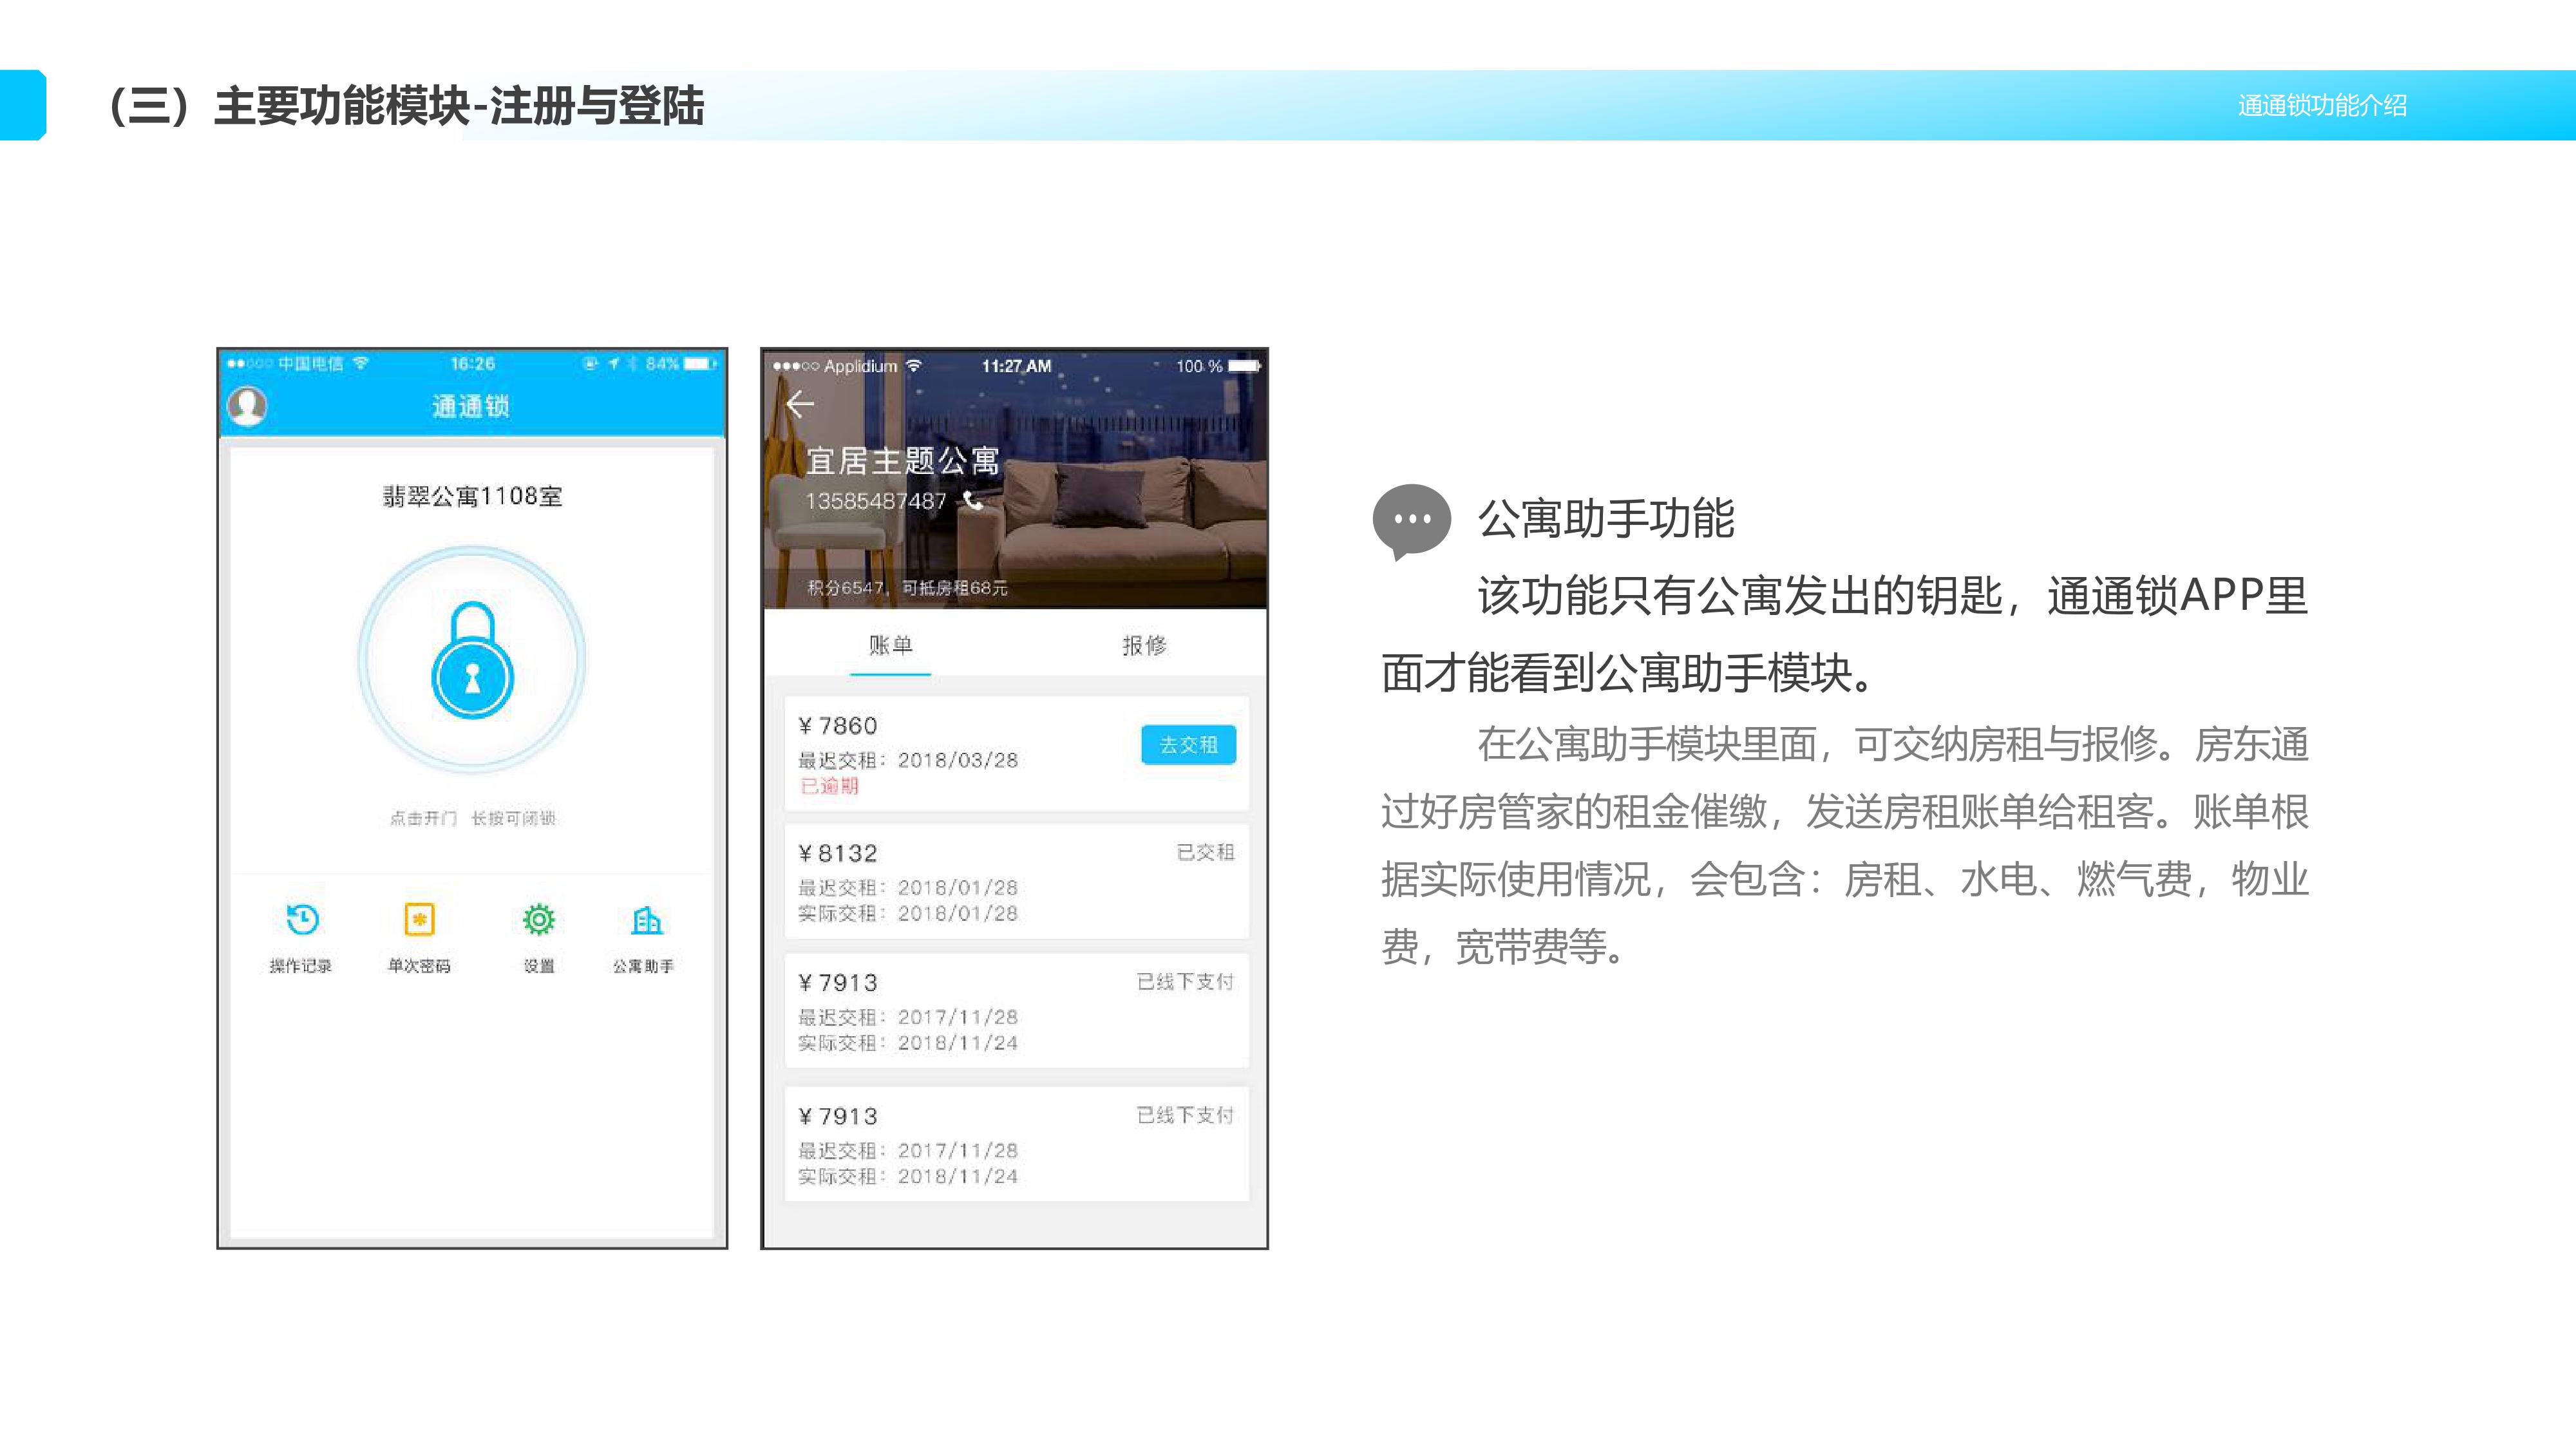Switch to the 报修 repair tab
Image resolution: width=2576 pixels, height=1449 pixels.
pos(1144,646)
